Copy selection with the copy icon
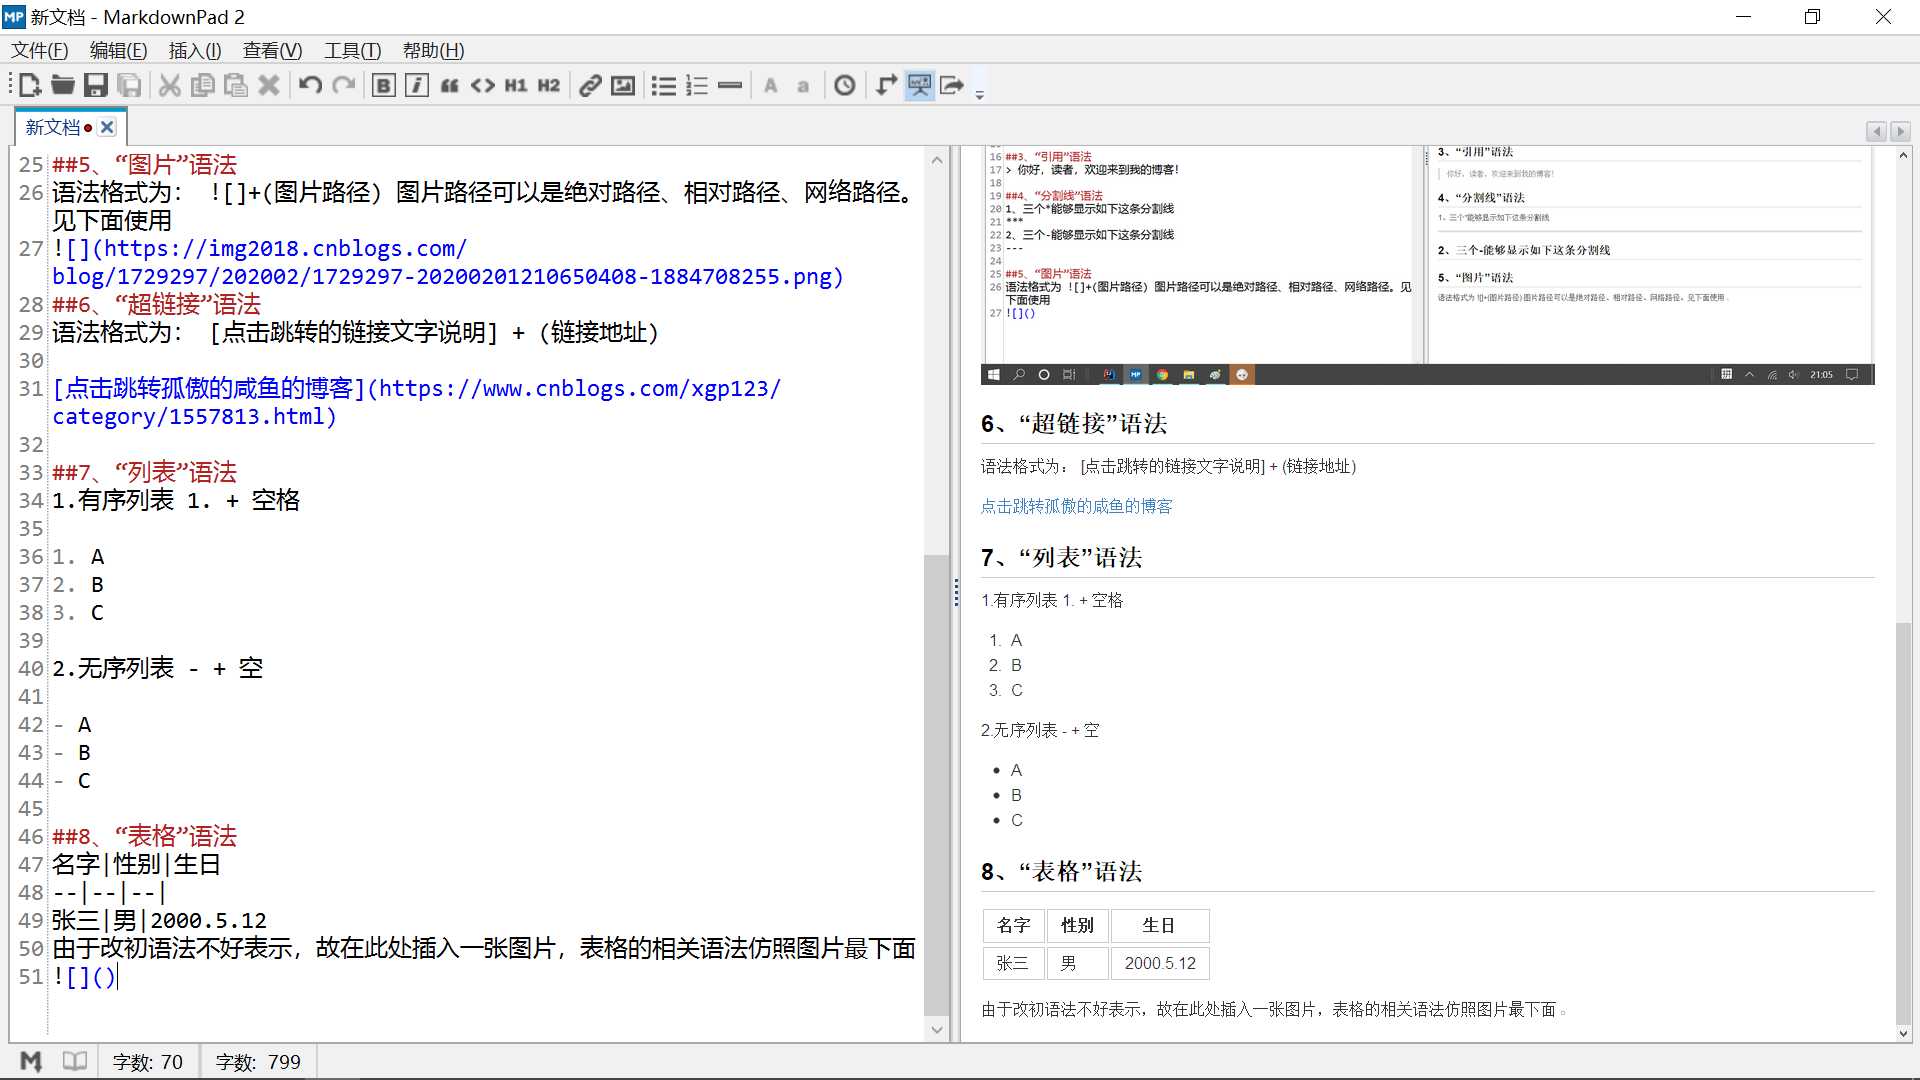The image size is (1920, 1080). (203, 85)
